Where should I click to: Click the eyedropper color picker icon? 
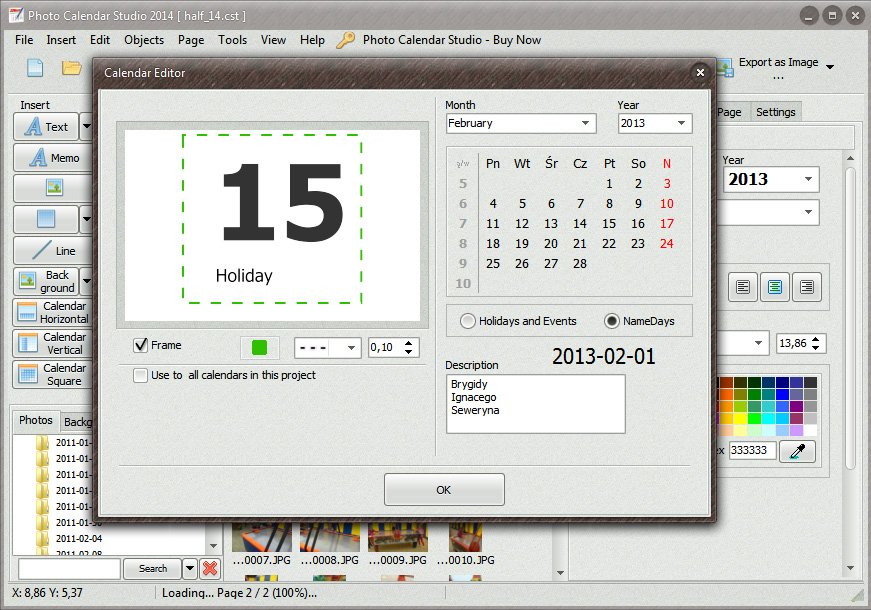(797, 452)
